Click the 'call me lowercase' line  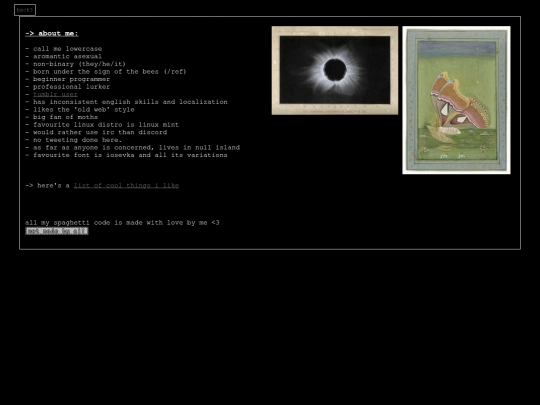point(64,49)
